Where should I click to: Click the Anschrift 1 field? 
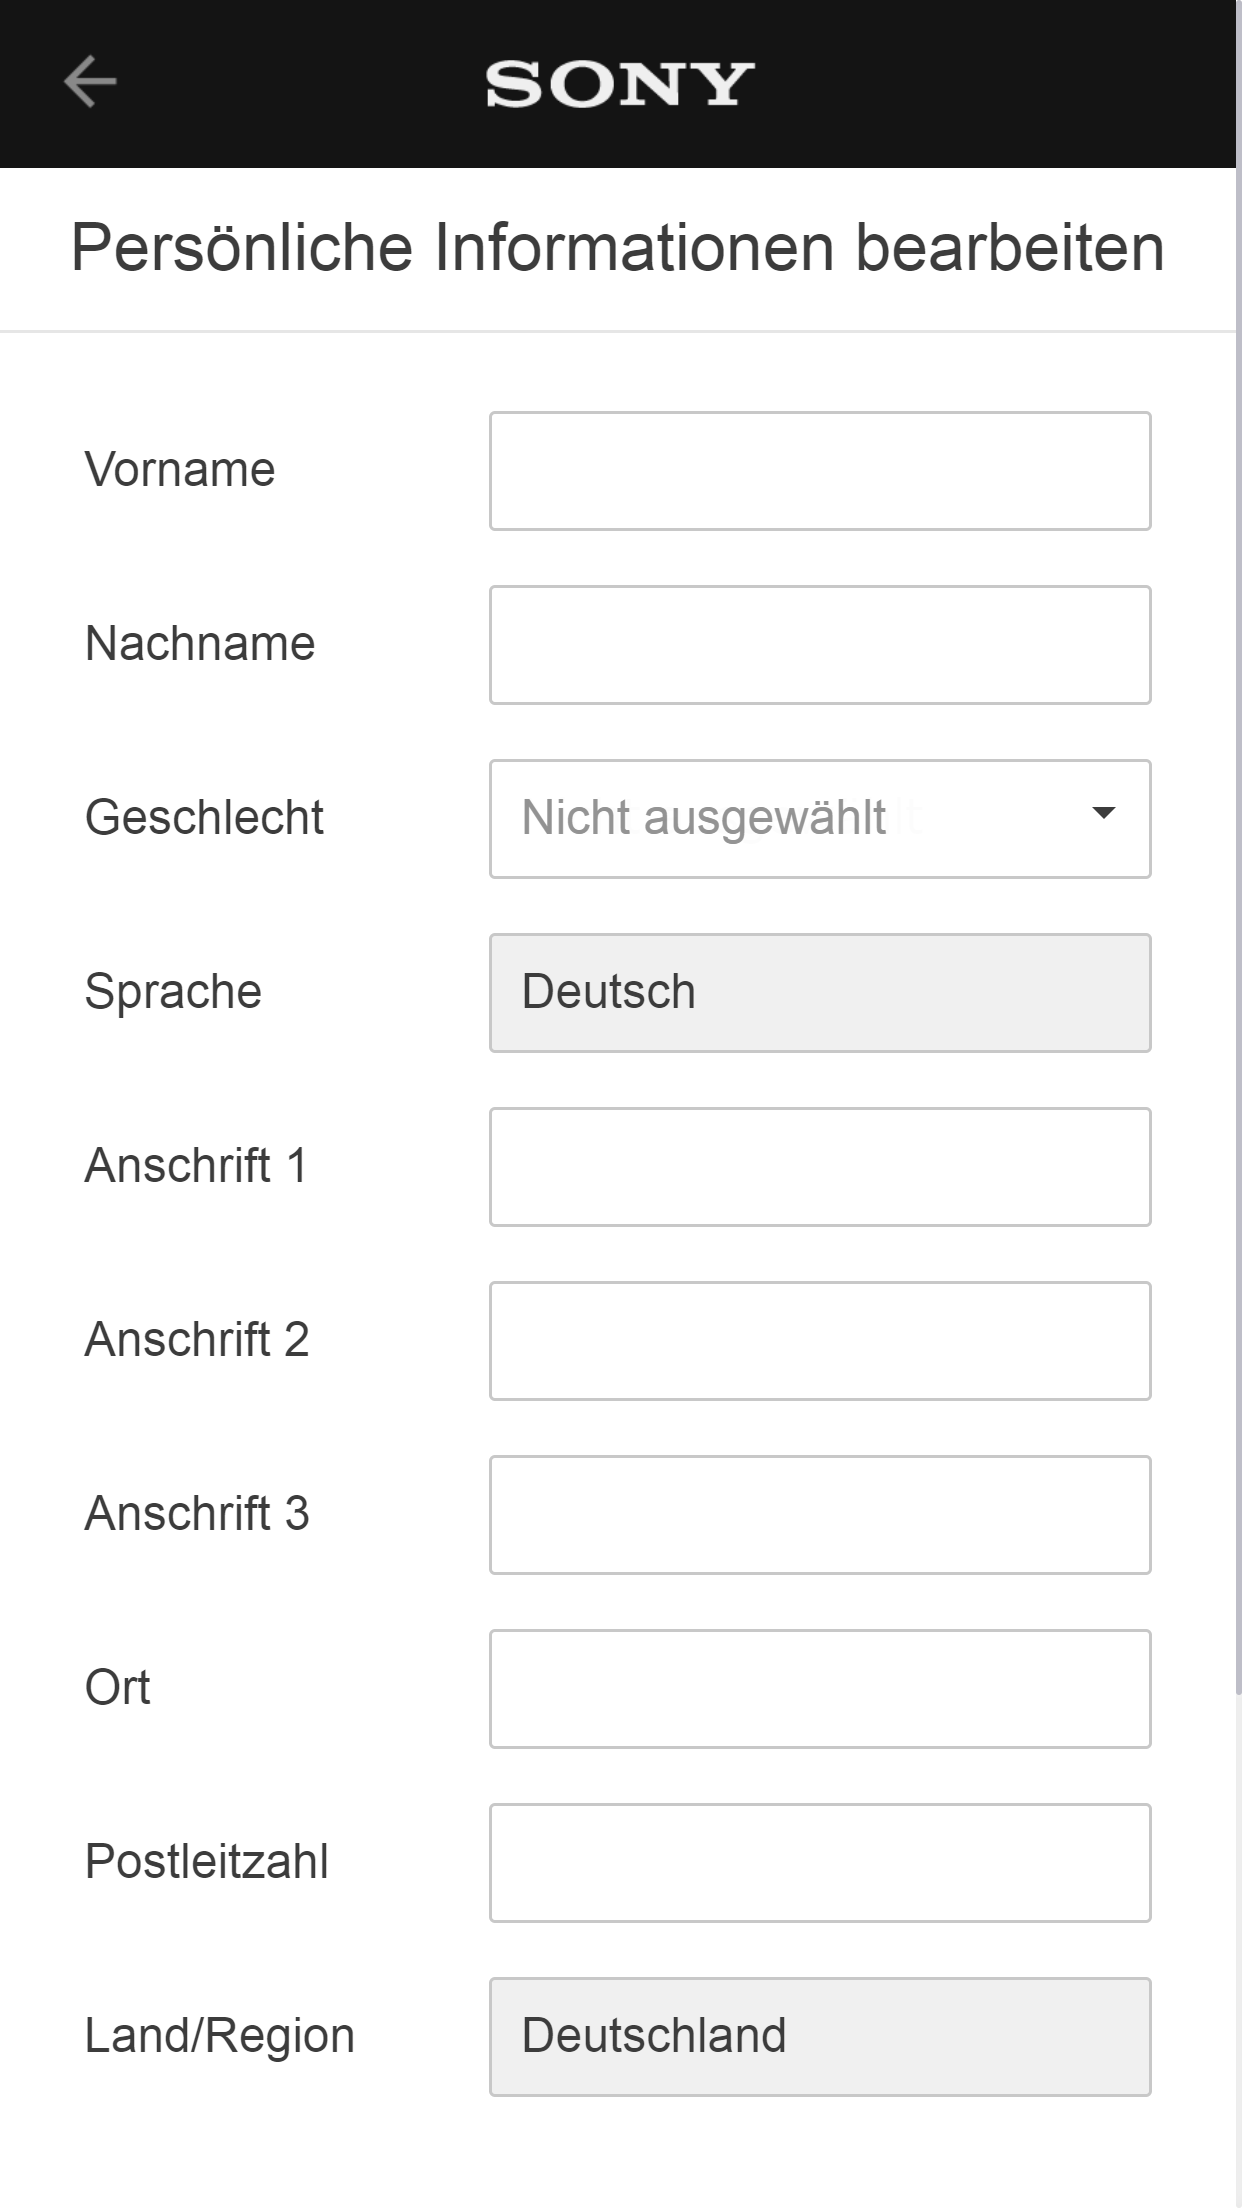pos(820,1166)
